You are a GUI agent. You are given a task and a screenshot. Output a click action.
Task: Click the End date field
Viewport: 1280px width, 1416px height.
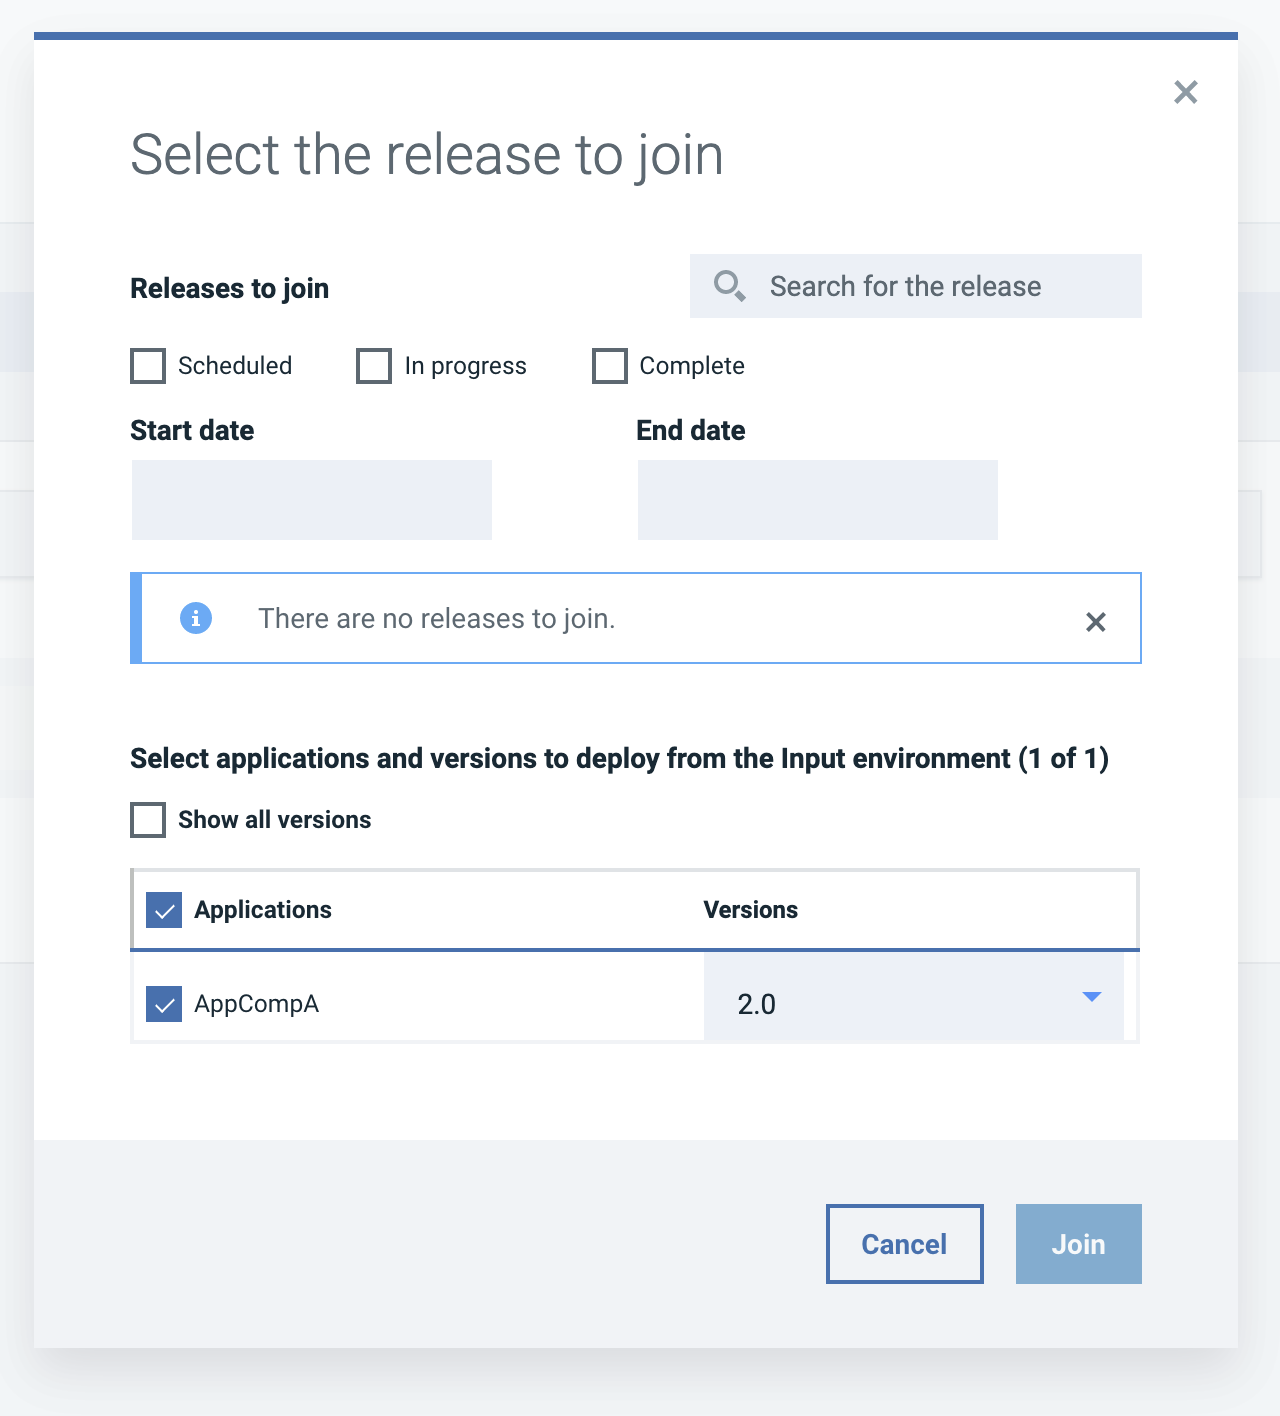tap(817, 499)
